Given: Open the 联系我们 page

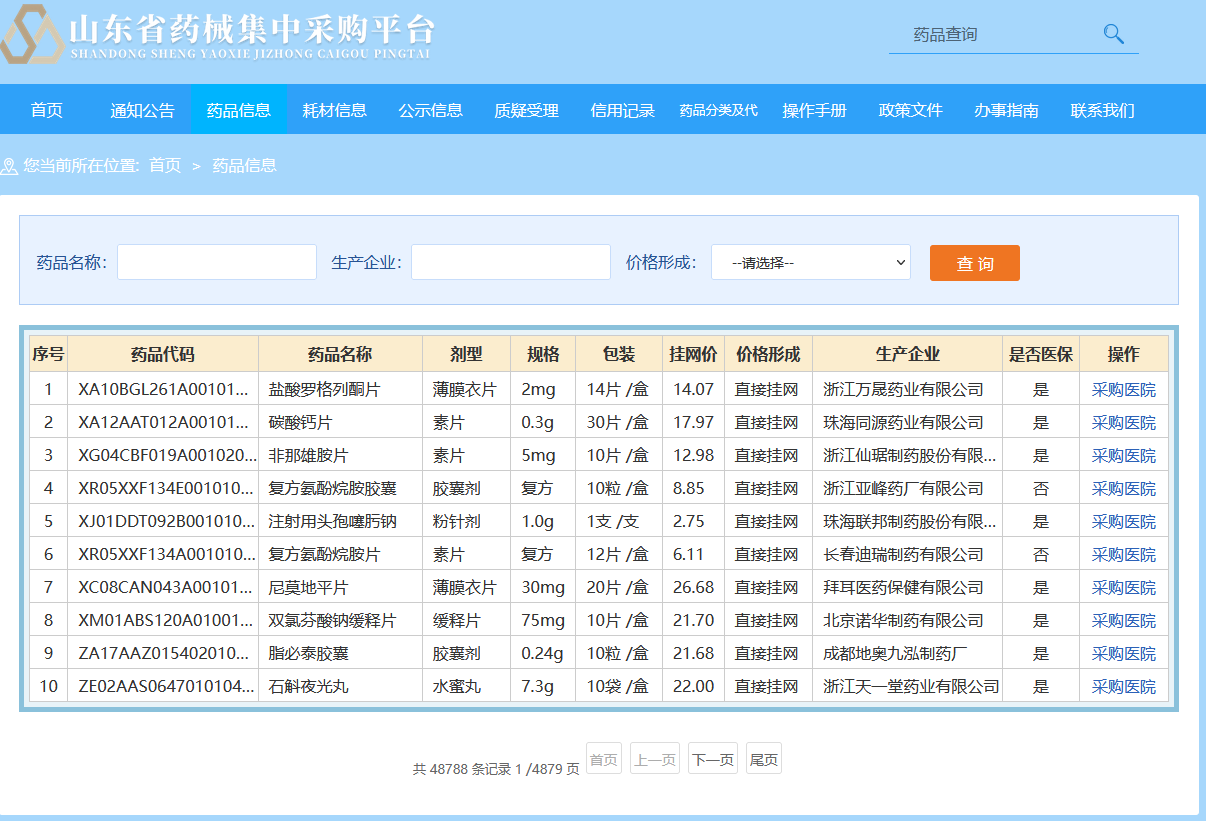Looking at the screenshot, I should (x=1102, y=110).
